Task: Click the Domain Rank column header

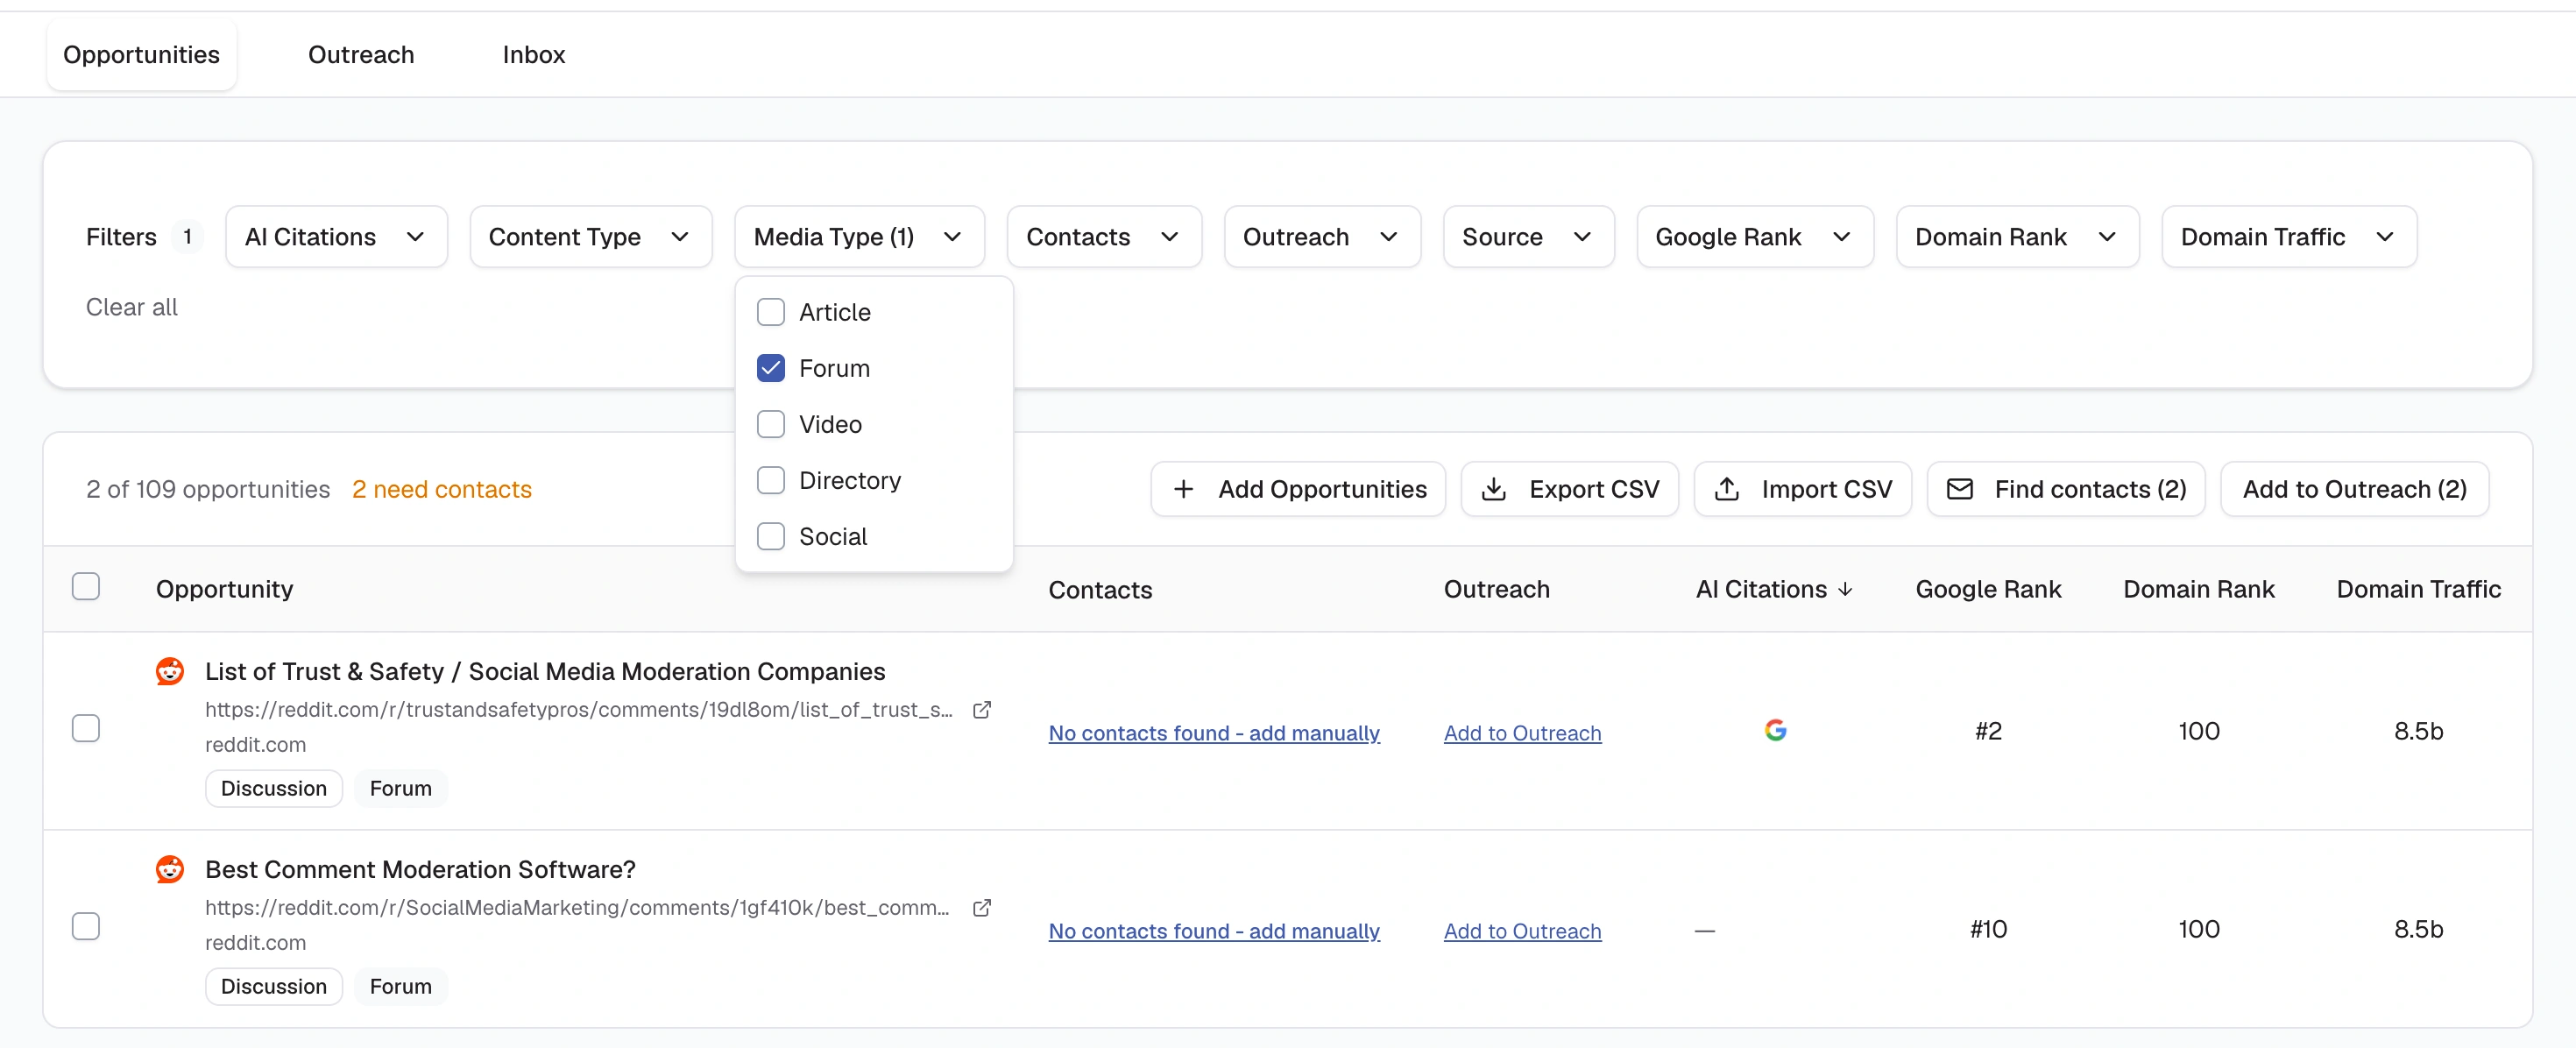Action: tap(2198, 589)
